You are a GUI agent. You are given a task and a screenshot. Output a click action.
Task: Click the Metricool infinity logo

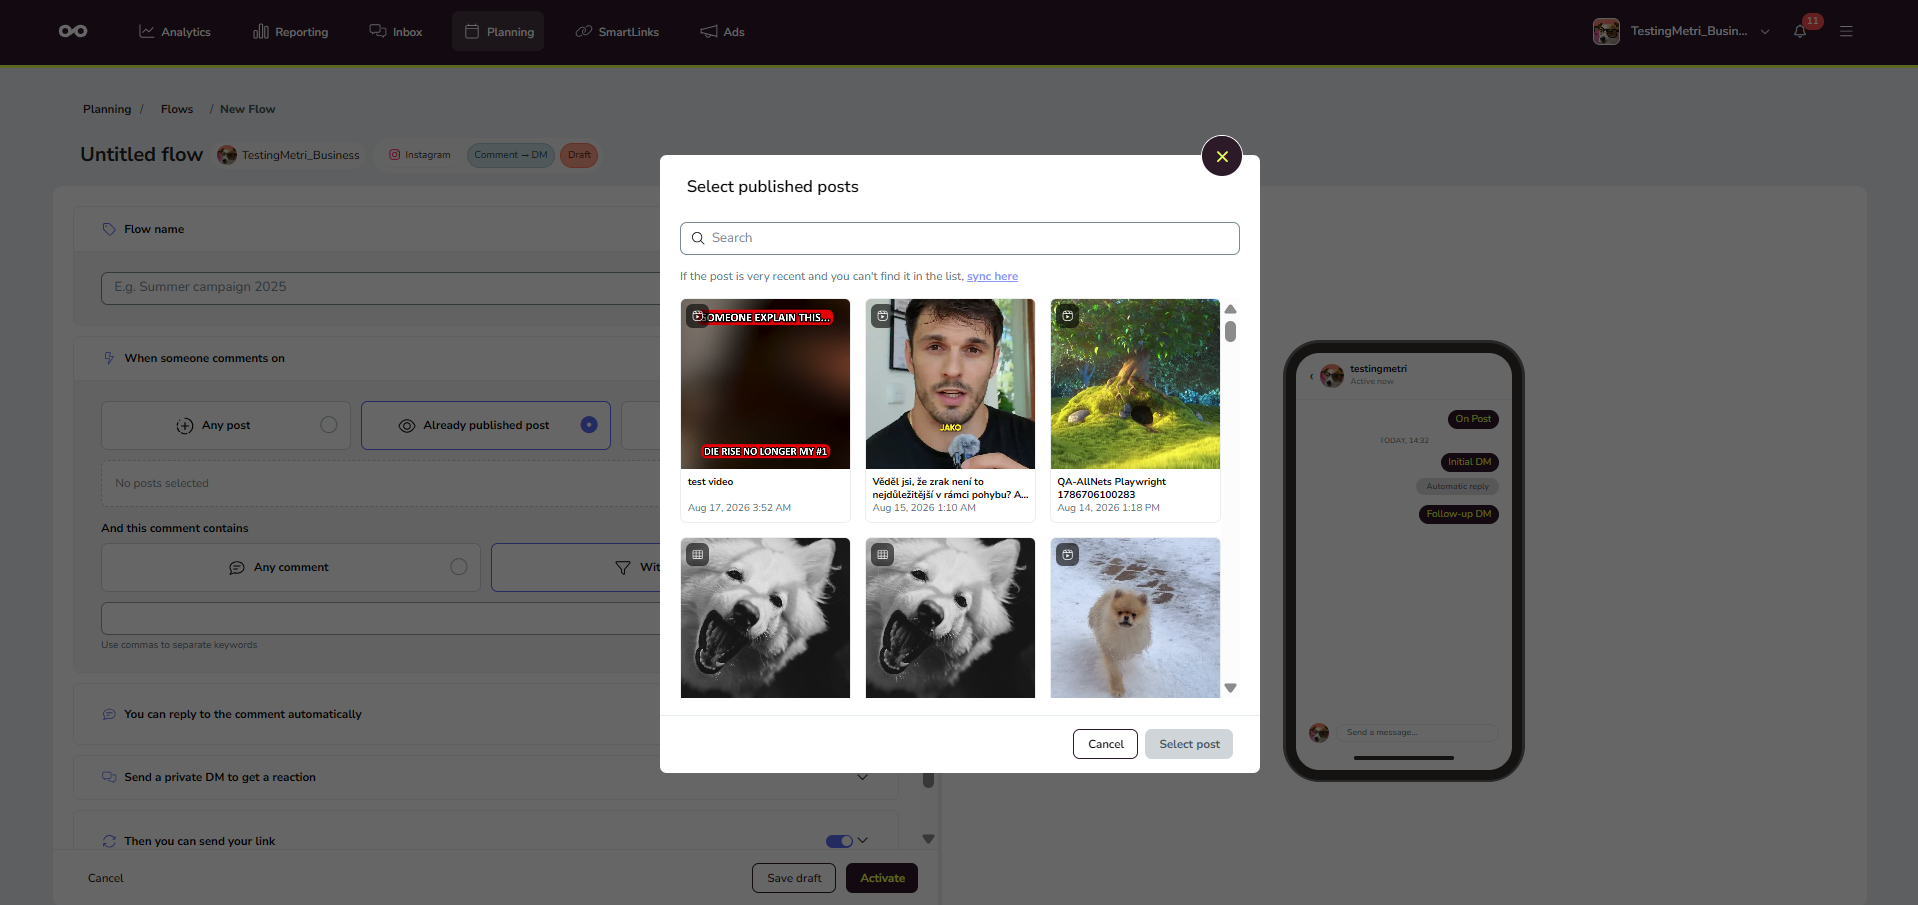coord(73,31)
